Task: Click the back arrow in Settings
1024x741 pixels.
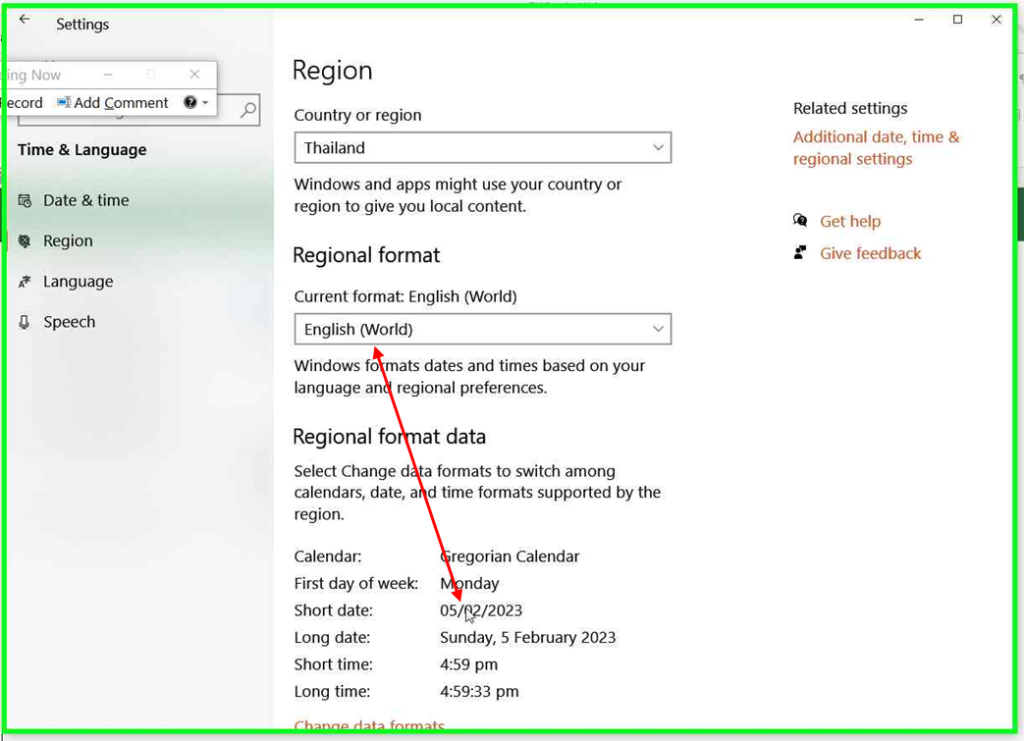Action: click(25, 20)
